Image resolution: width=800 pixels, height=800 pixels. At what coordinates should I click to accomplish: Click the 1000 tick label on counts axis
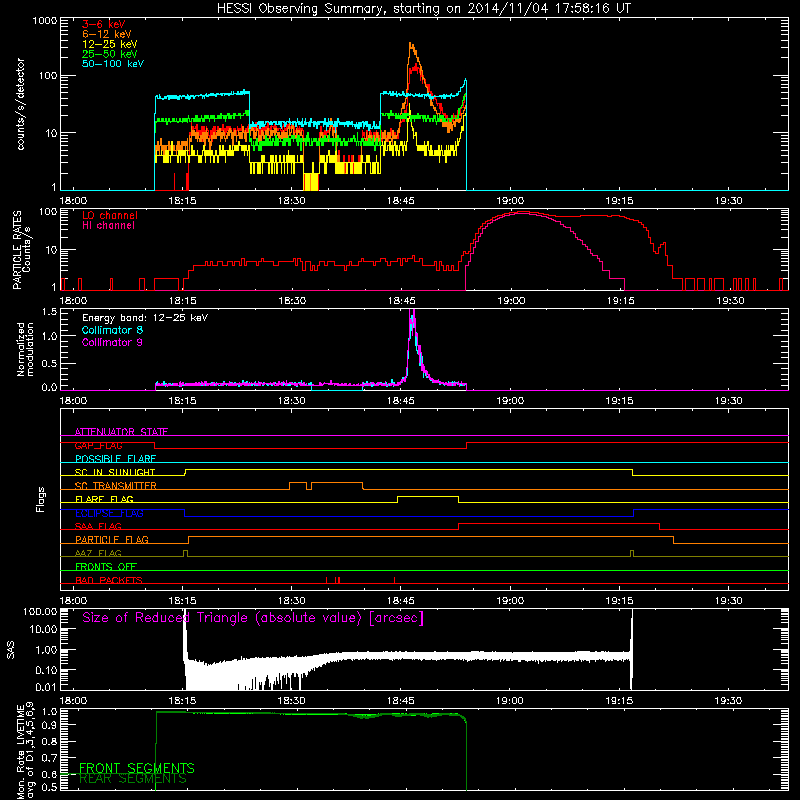44,21
